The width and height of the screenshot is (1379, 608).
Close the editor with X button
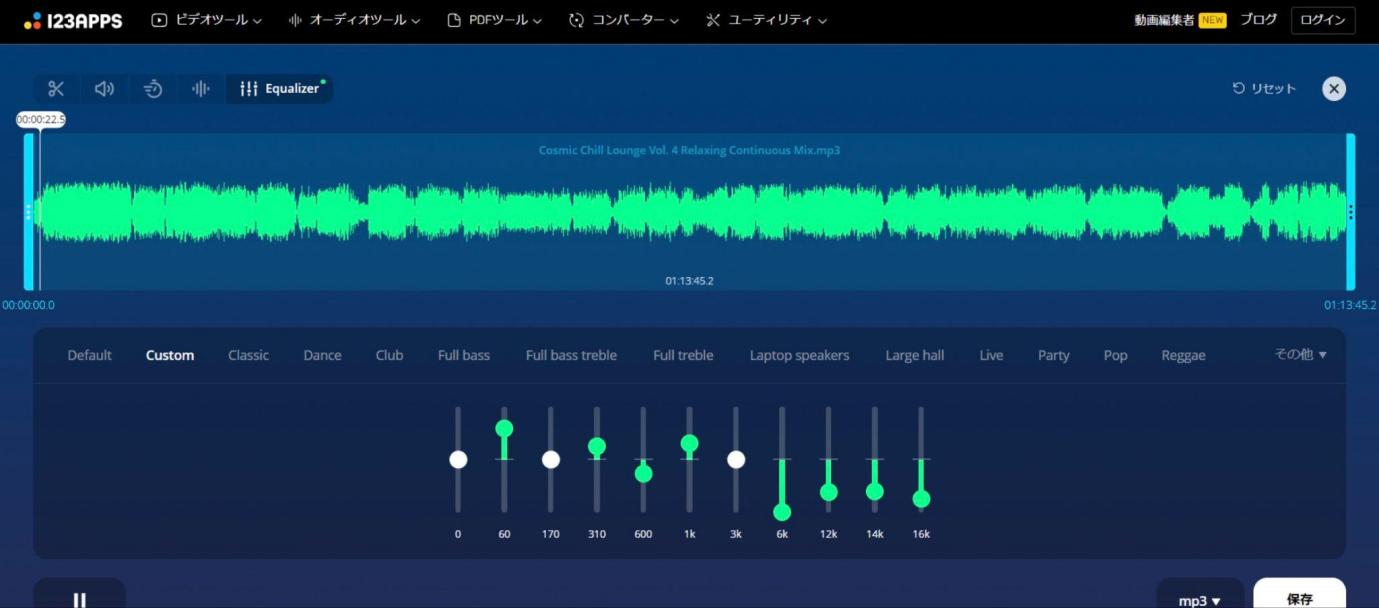coord(1334,89)
